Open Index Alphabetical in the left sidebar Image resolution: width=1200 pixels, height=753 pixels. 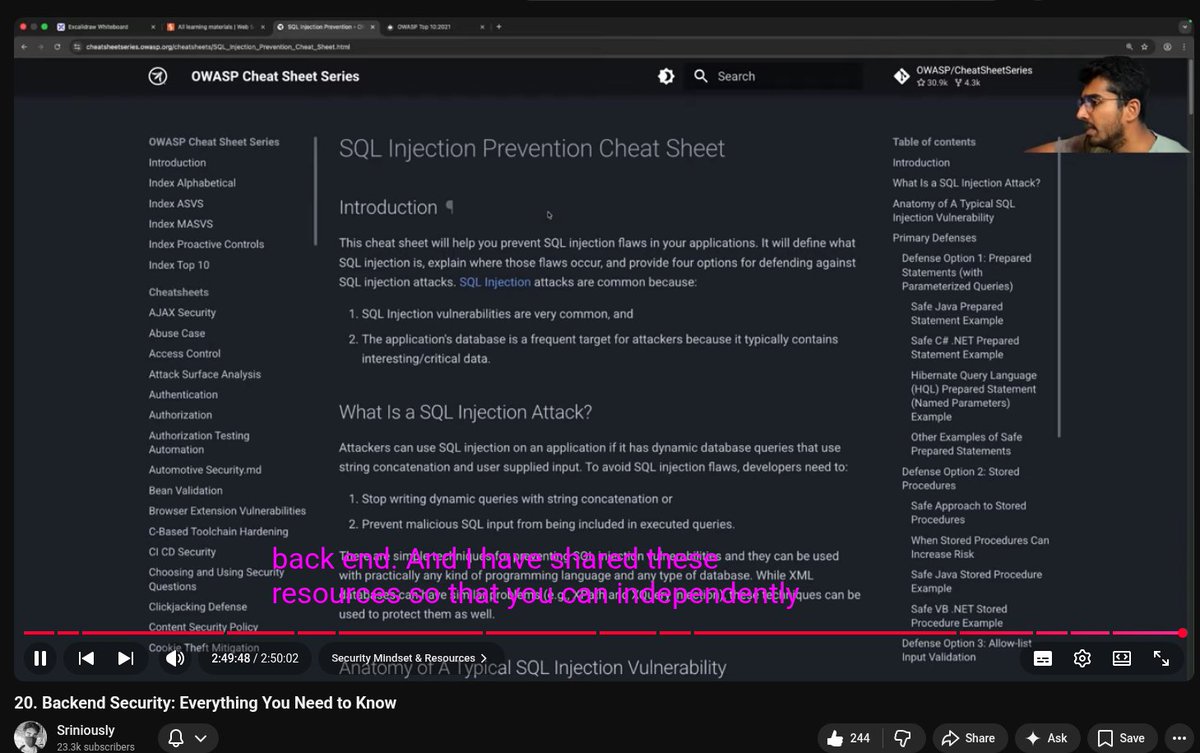(192, 183)
